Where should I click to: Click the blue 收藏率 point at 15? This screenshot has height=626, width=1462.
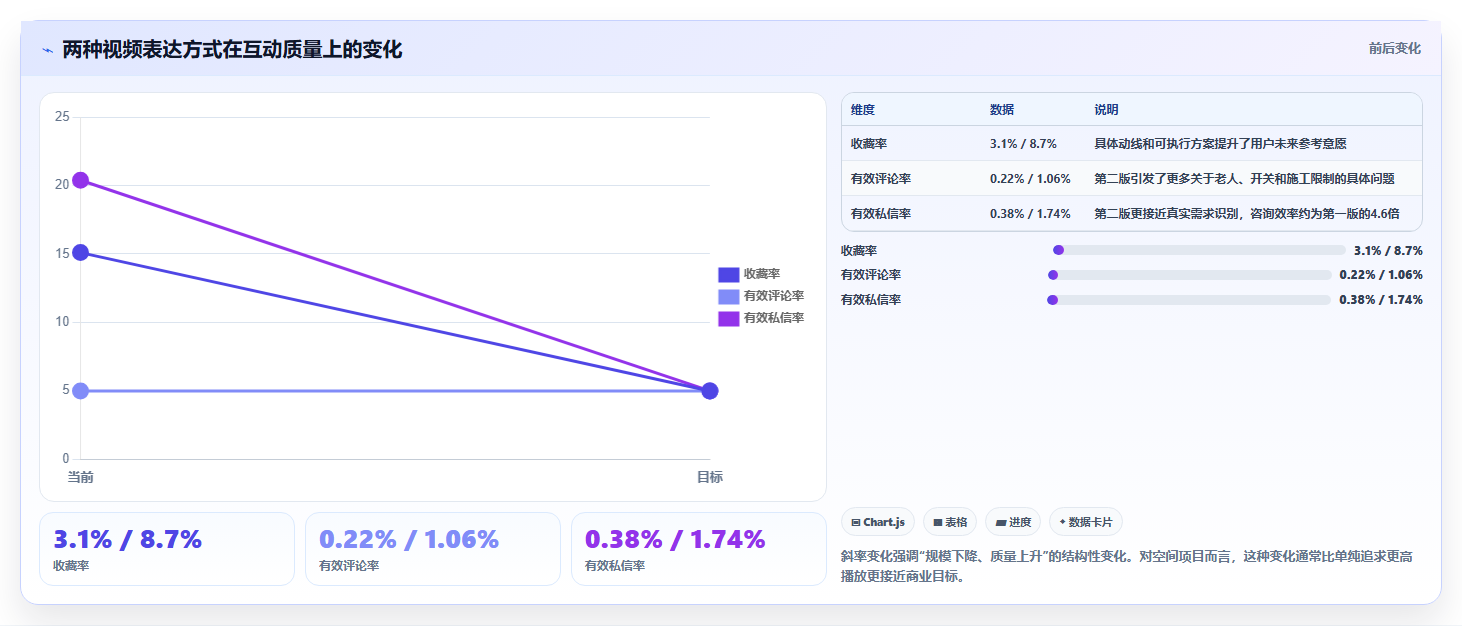click(80, 252)
